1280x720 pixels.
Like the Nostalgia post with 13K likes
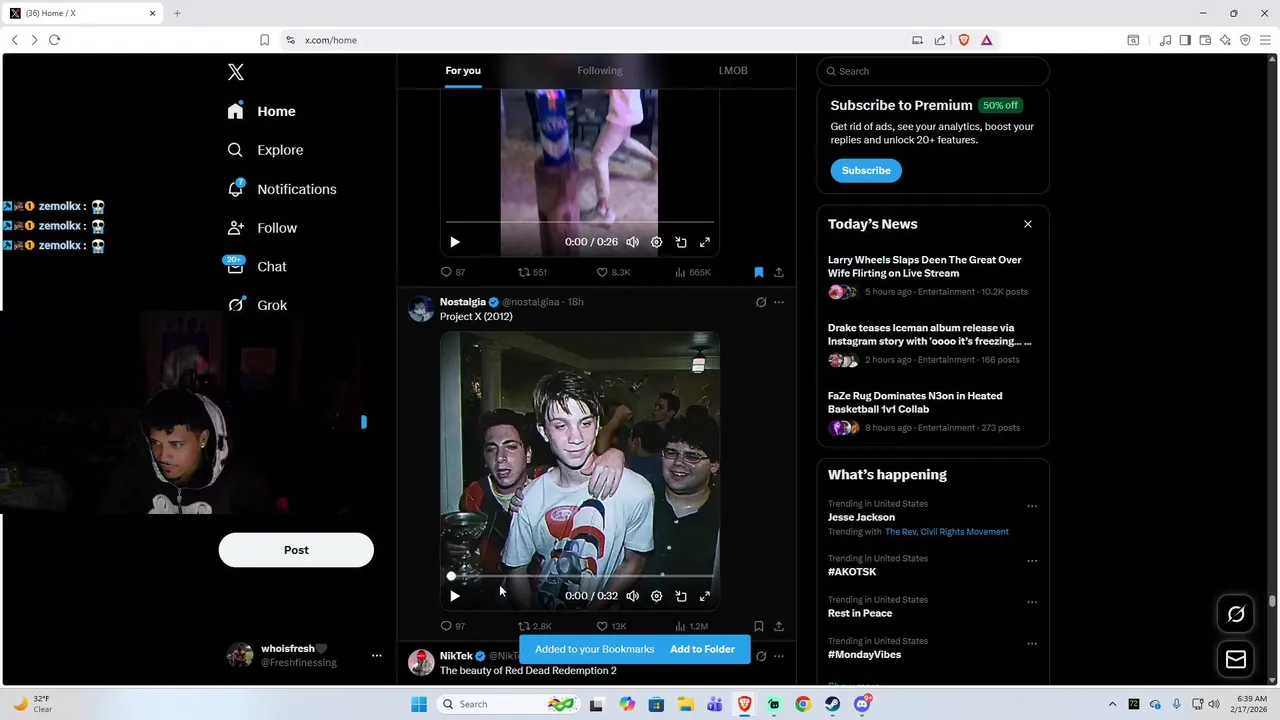pos(611,626)
